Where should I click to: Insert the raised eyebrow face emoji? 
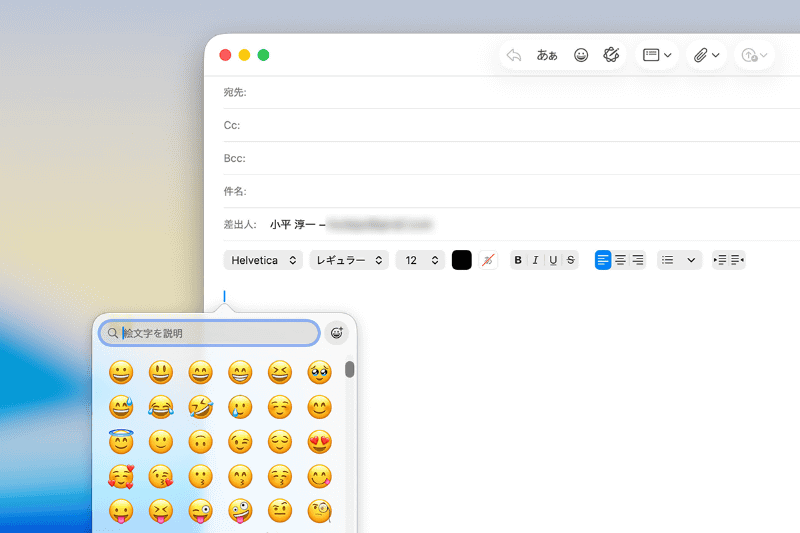tap(280, 511)
